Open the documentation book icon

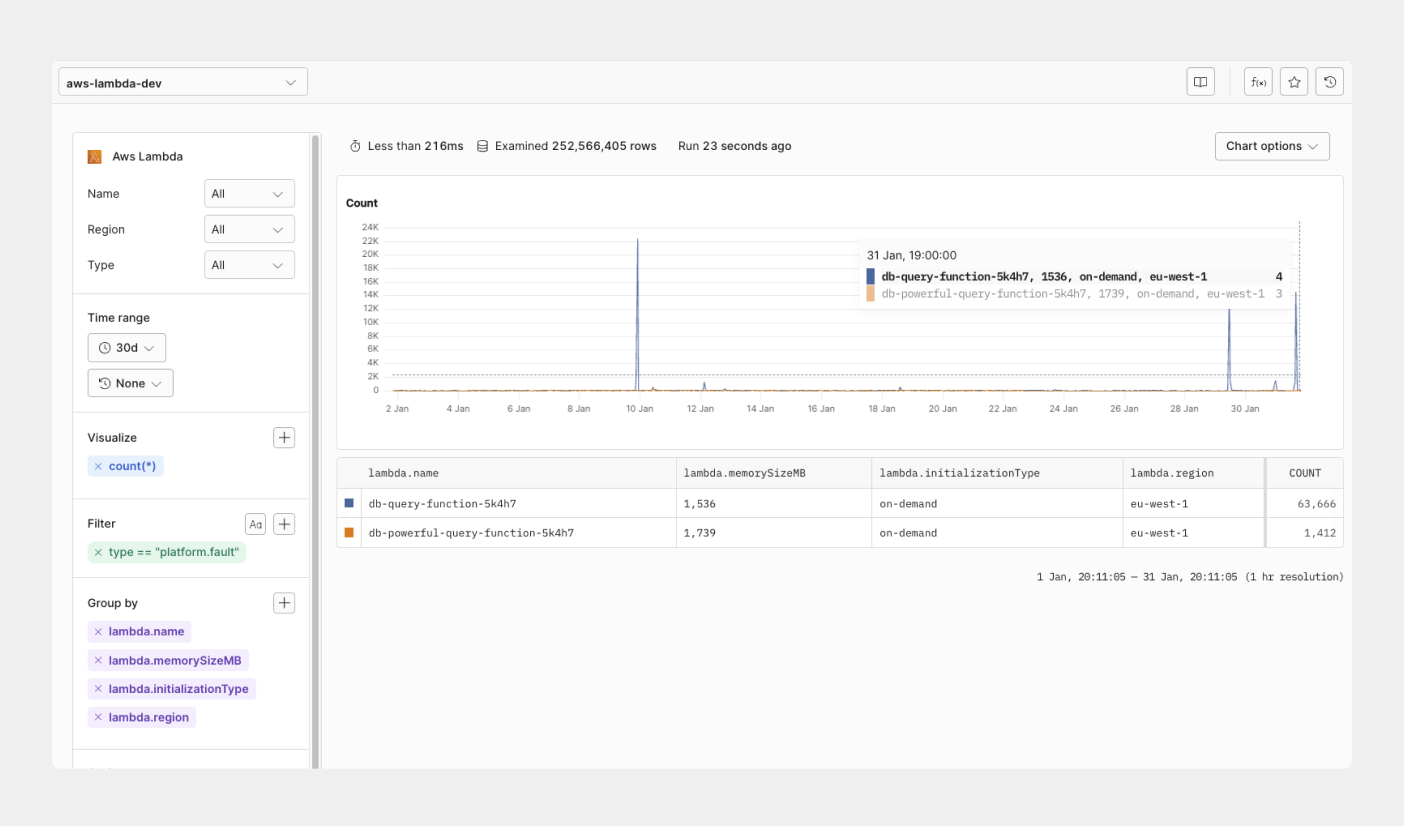coord(1200,81)
